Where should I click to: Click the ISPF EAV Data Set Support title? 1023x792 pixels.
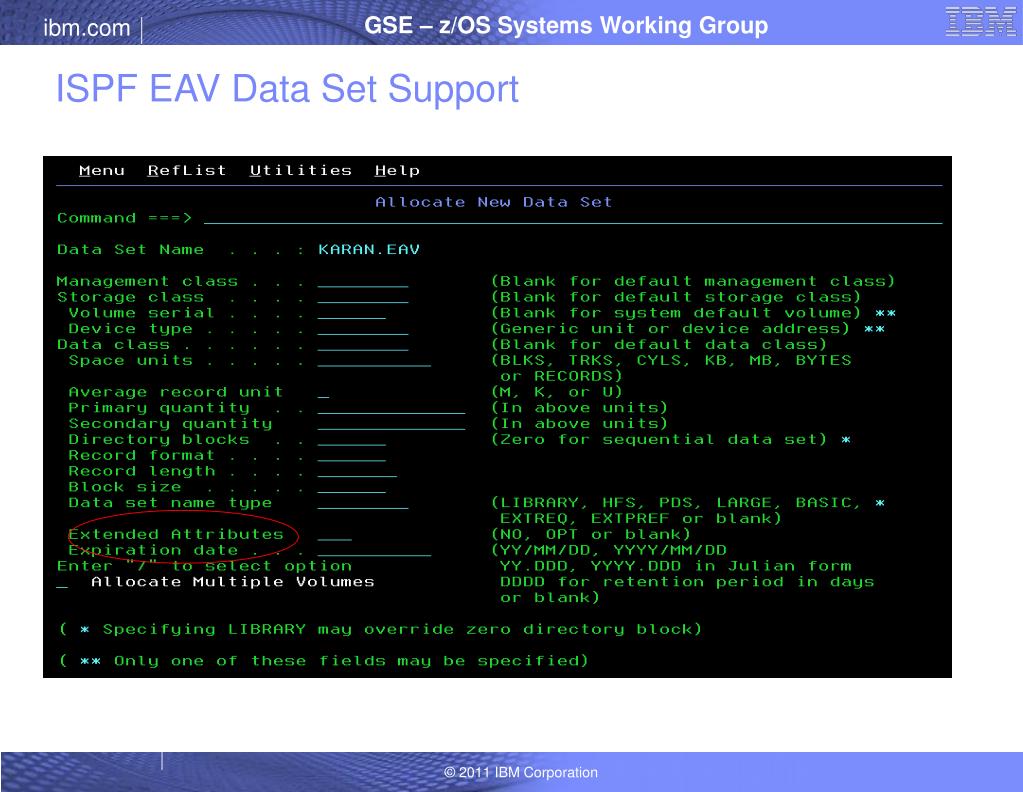(287, 89)
